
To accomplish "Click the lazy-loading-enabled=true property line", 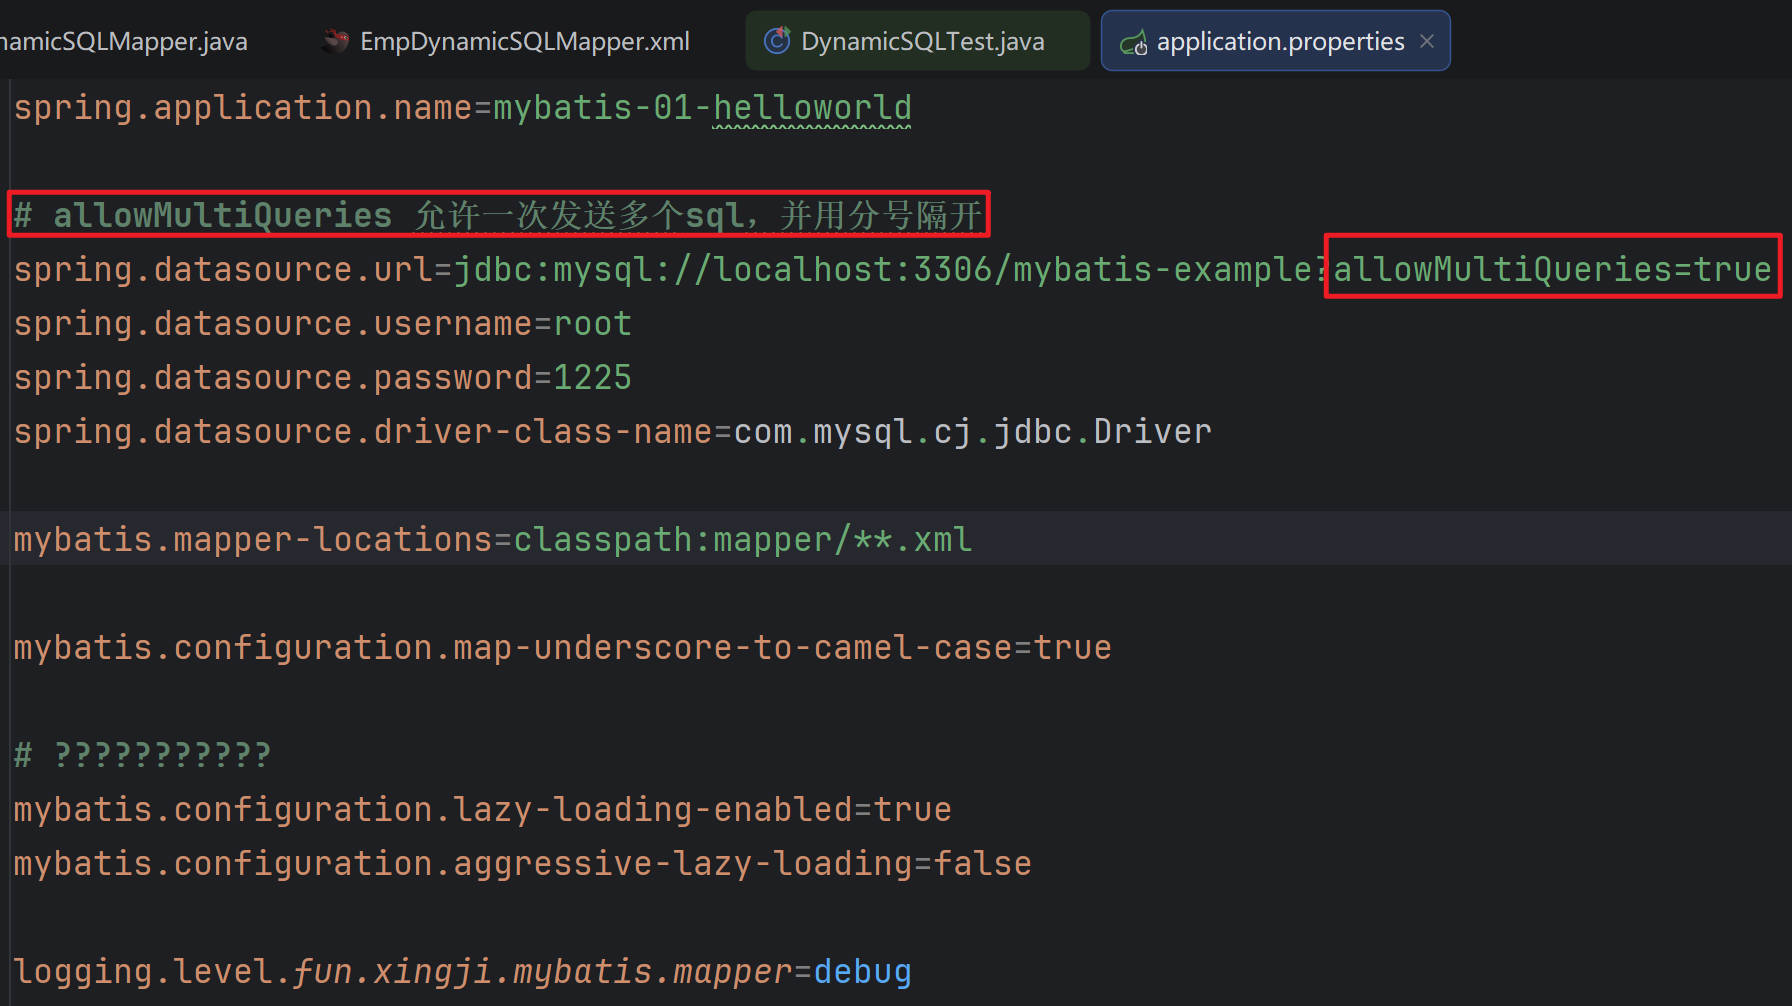I will tap(481, 809).
